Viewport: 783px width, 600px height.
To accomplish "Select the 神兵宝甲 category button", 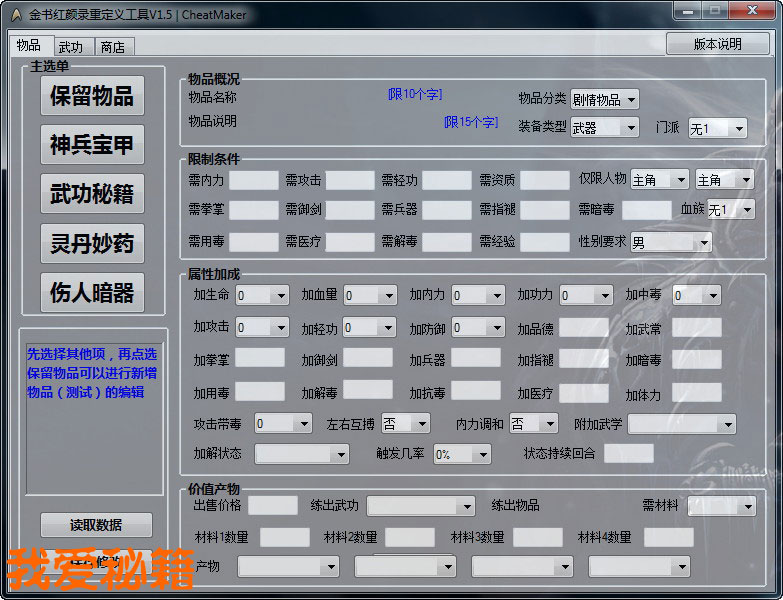I will [92, 145].
